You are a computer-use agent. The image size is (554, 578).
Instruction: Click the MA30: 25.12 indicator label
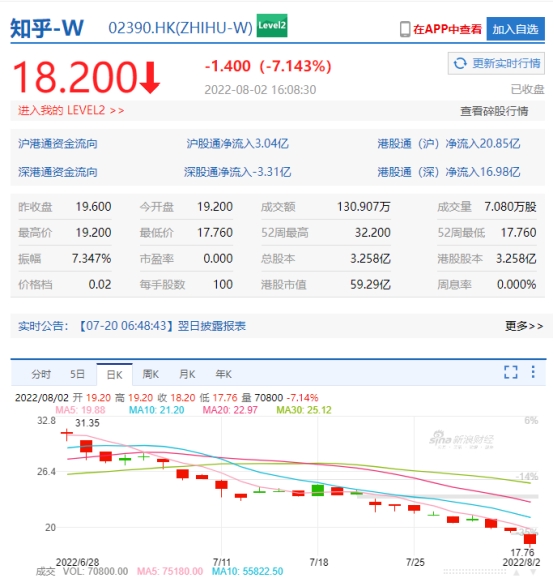click(304, 410)
